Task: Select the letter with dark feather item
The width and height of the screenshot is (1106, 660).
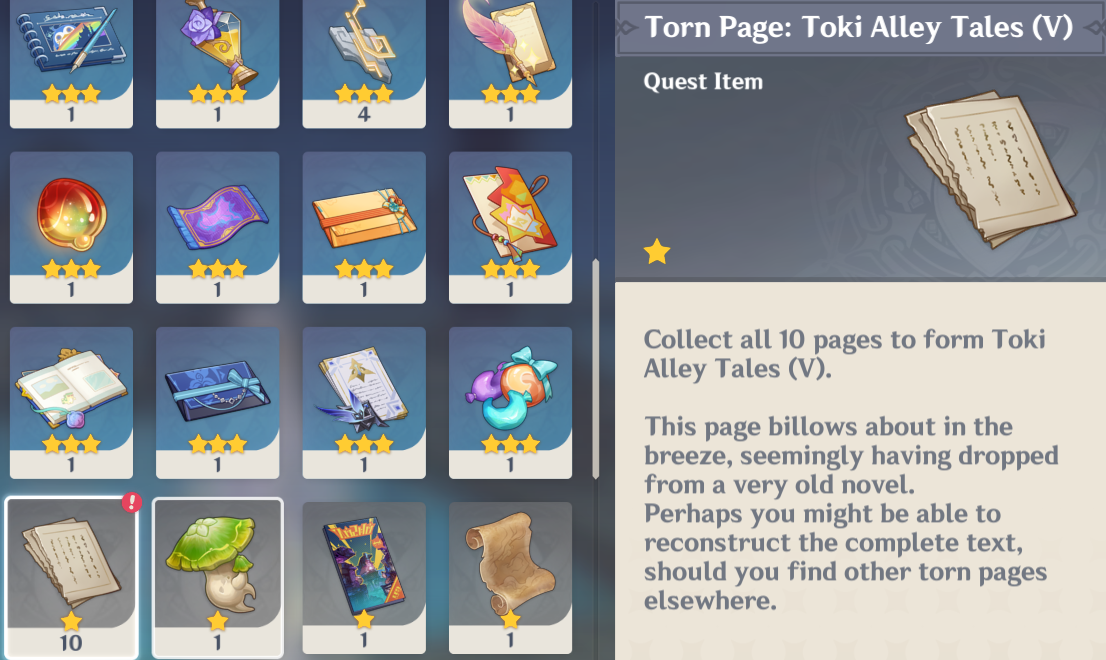Action: coord(364,403)
